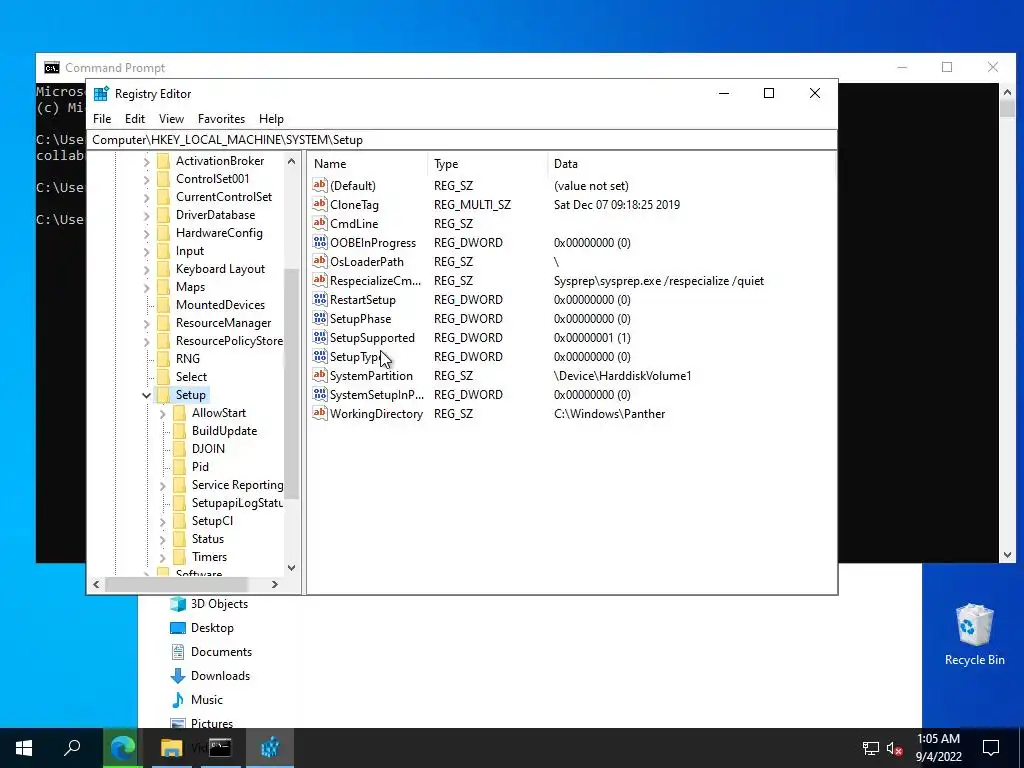
Task: Collapse the Setup key
Action: [146, 394]
